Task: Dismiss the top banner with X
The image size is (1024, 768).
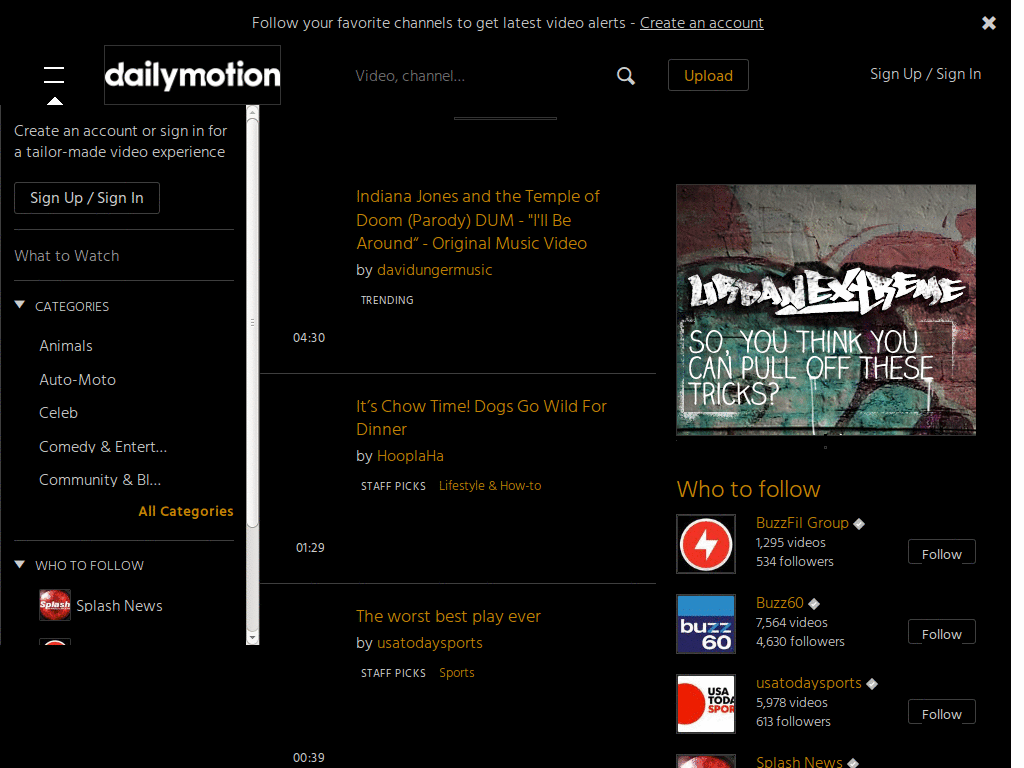Action: [989, 23]
